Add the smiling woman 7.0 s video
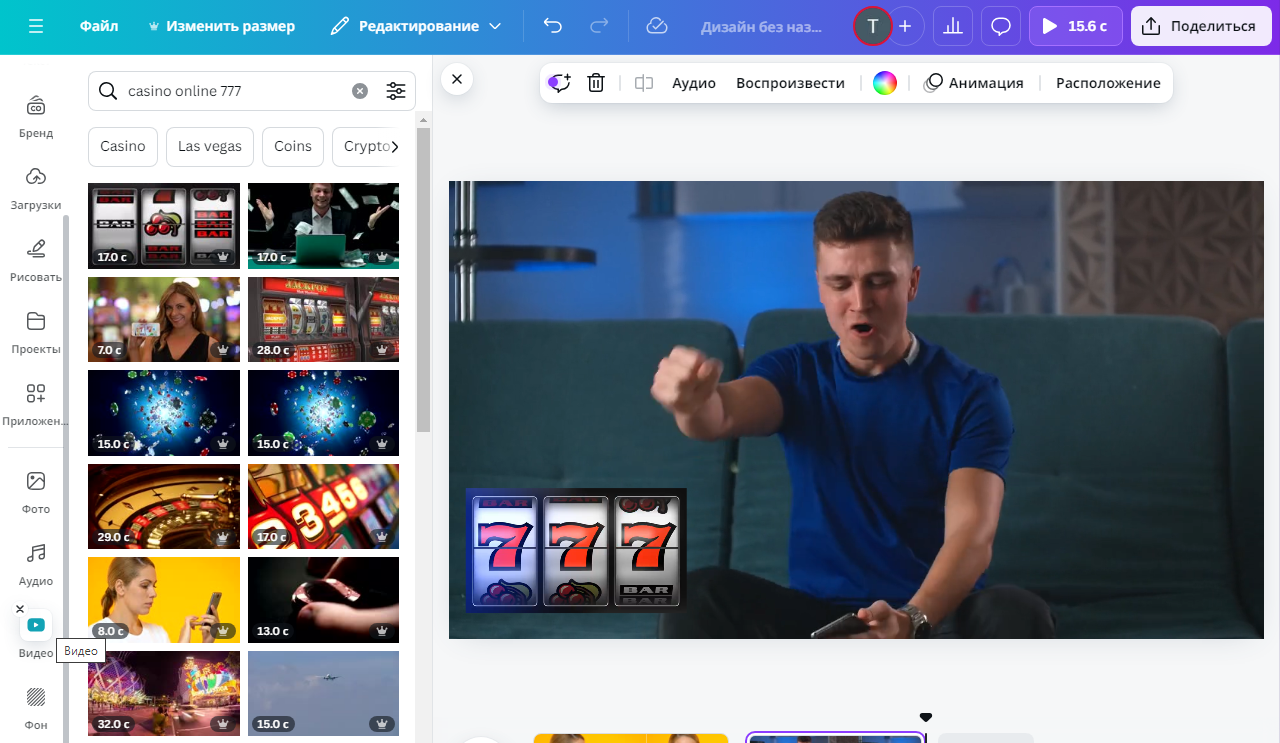Viewport: 1280px width, 743px height. pyautogui.click(x=164, y=319)
